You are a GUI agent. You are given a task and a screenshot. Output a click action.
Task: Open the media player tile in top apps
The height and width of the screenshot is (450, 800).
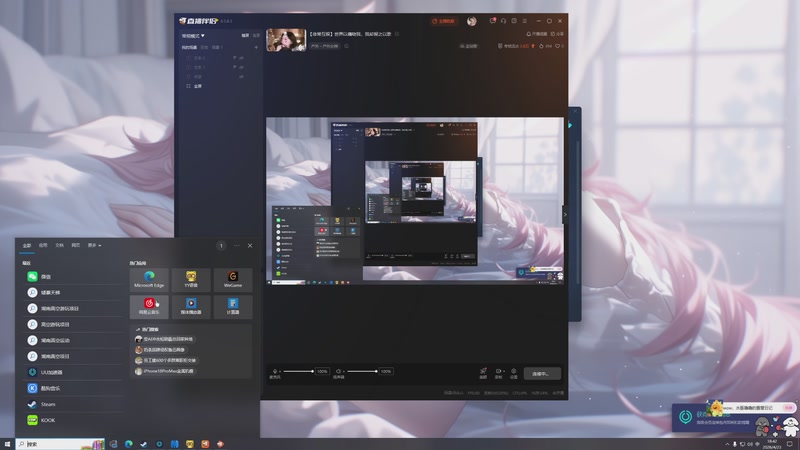(191, 307)
